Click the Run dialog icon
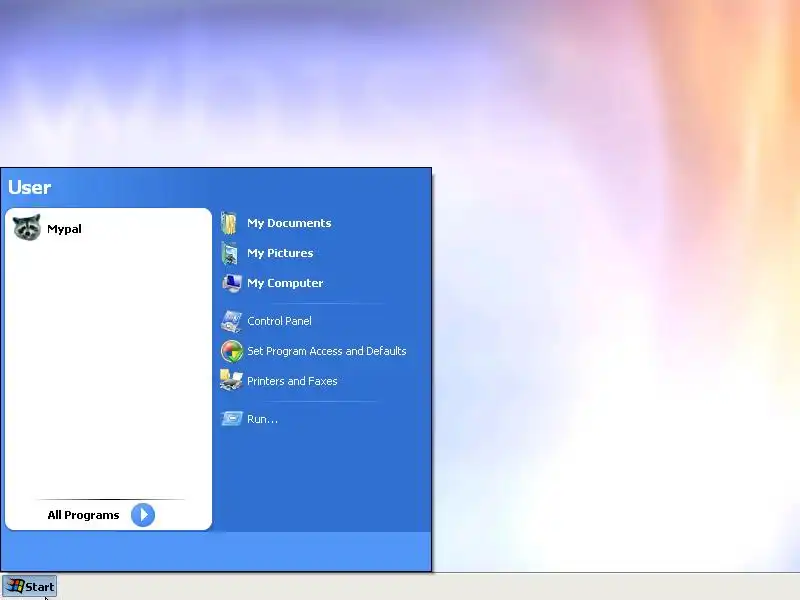This screenshot has width=800, height=600. point(232,418)
